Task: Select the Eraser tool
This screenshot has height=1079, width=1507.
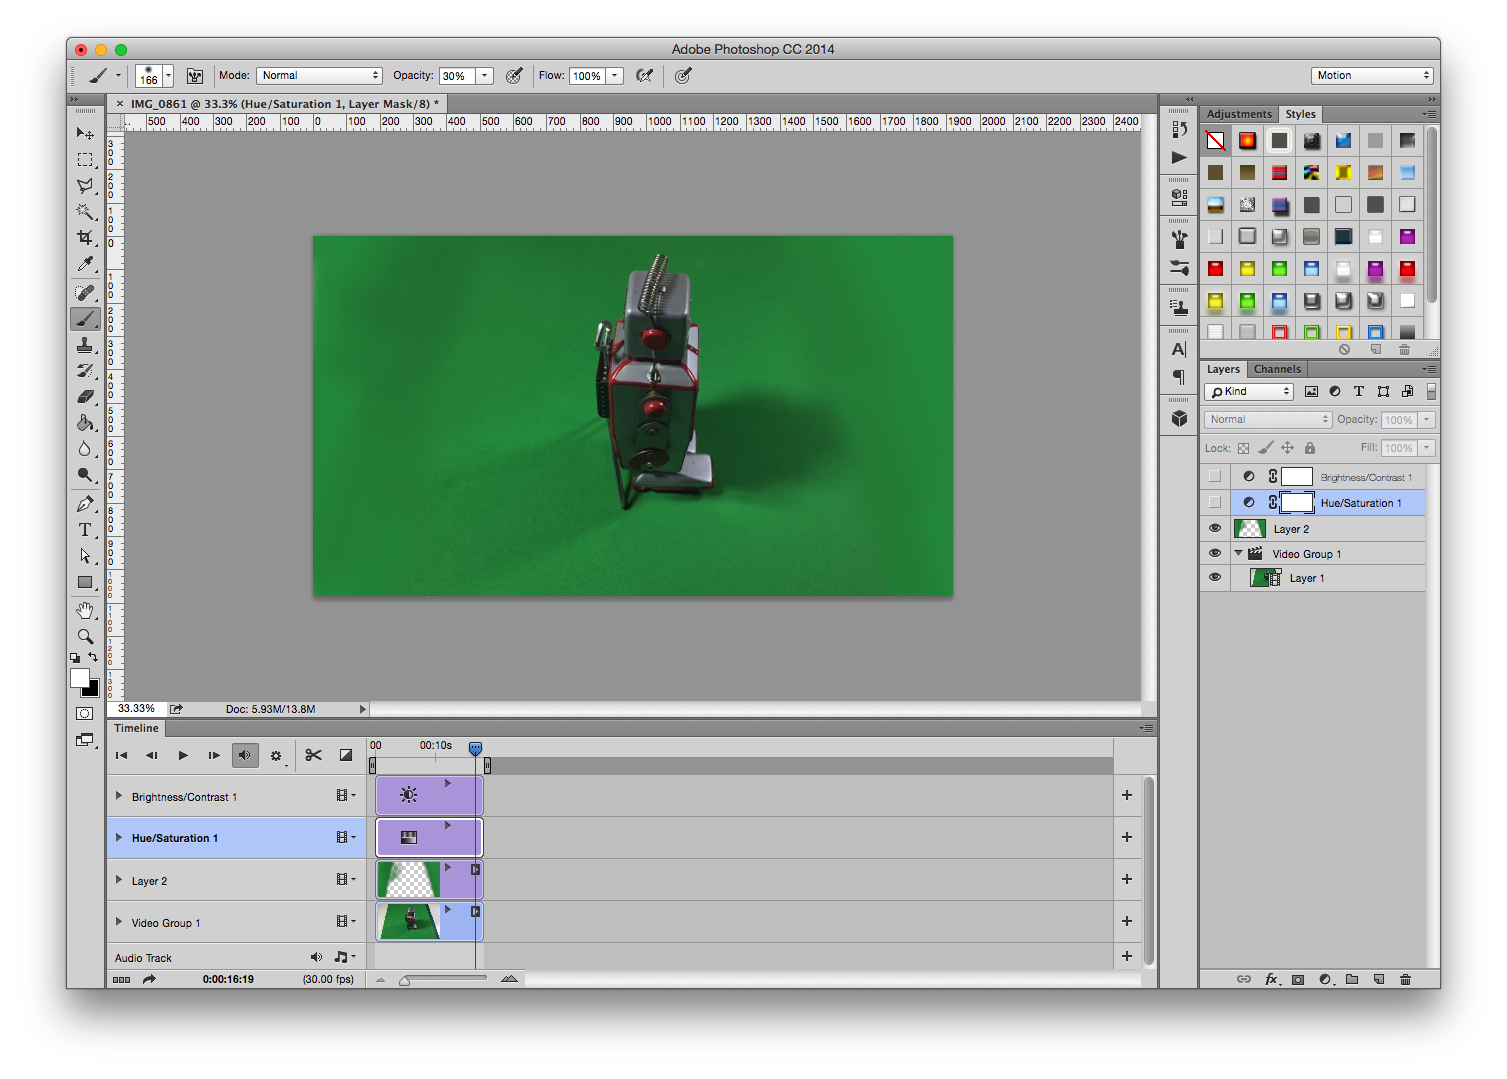Action: tap(85, 397)
